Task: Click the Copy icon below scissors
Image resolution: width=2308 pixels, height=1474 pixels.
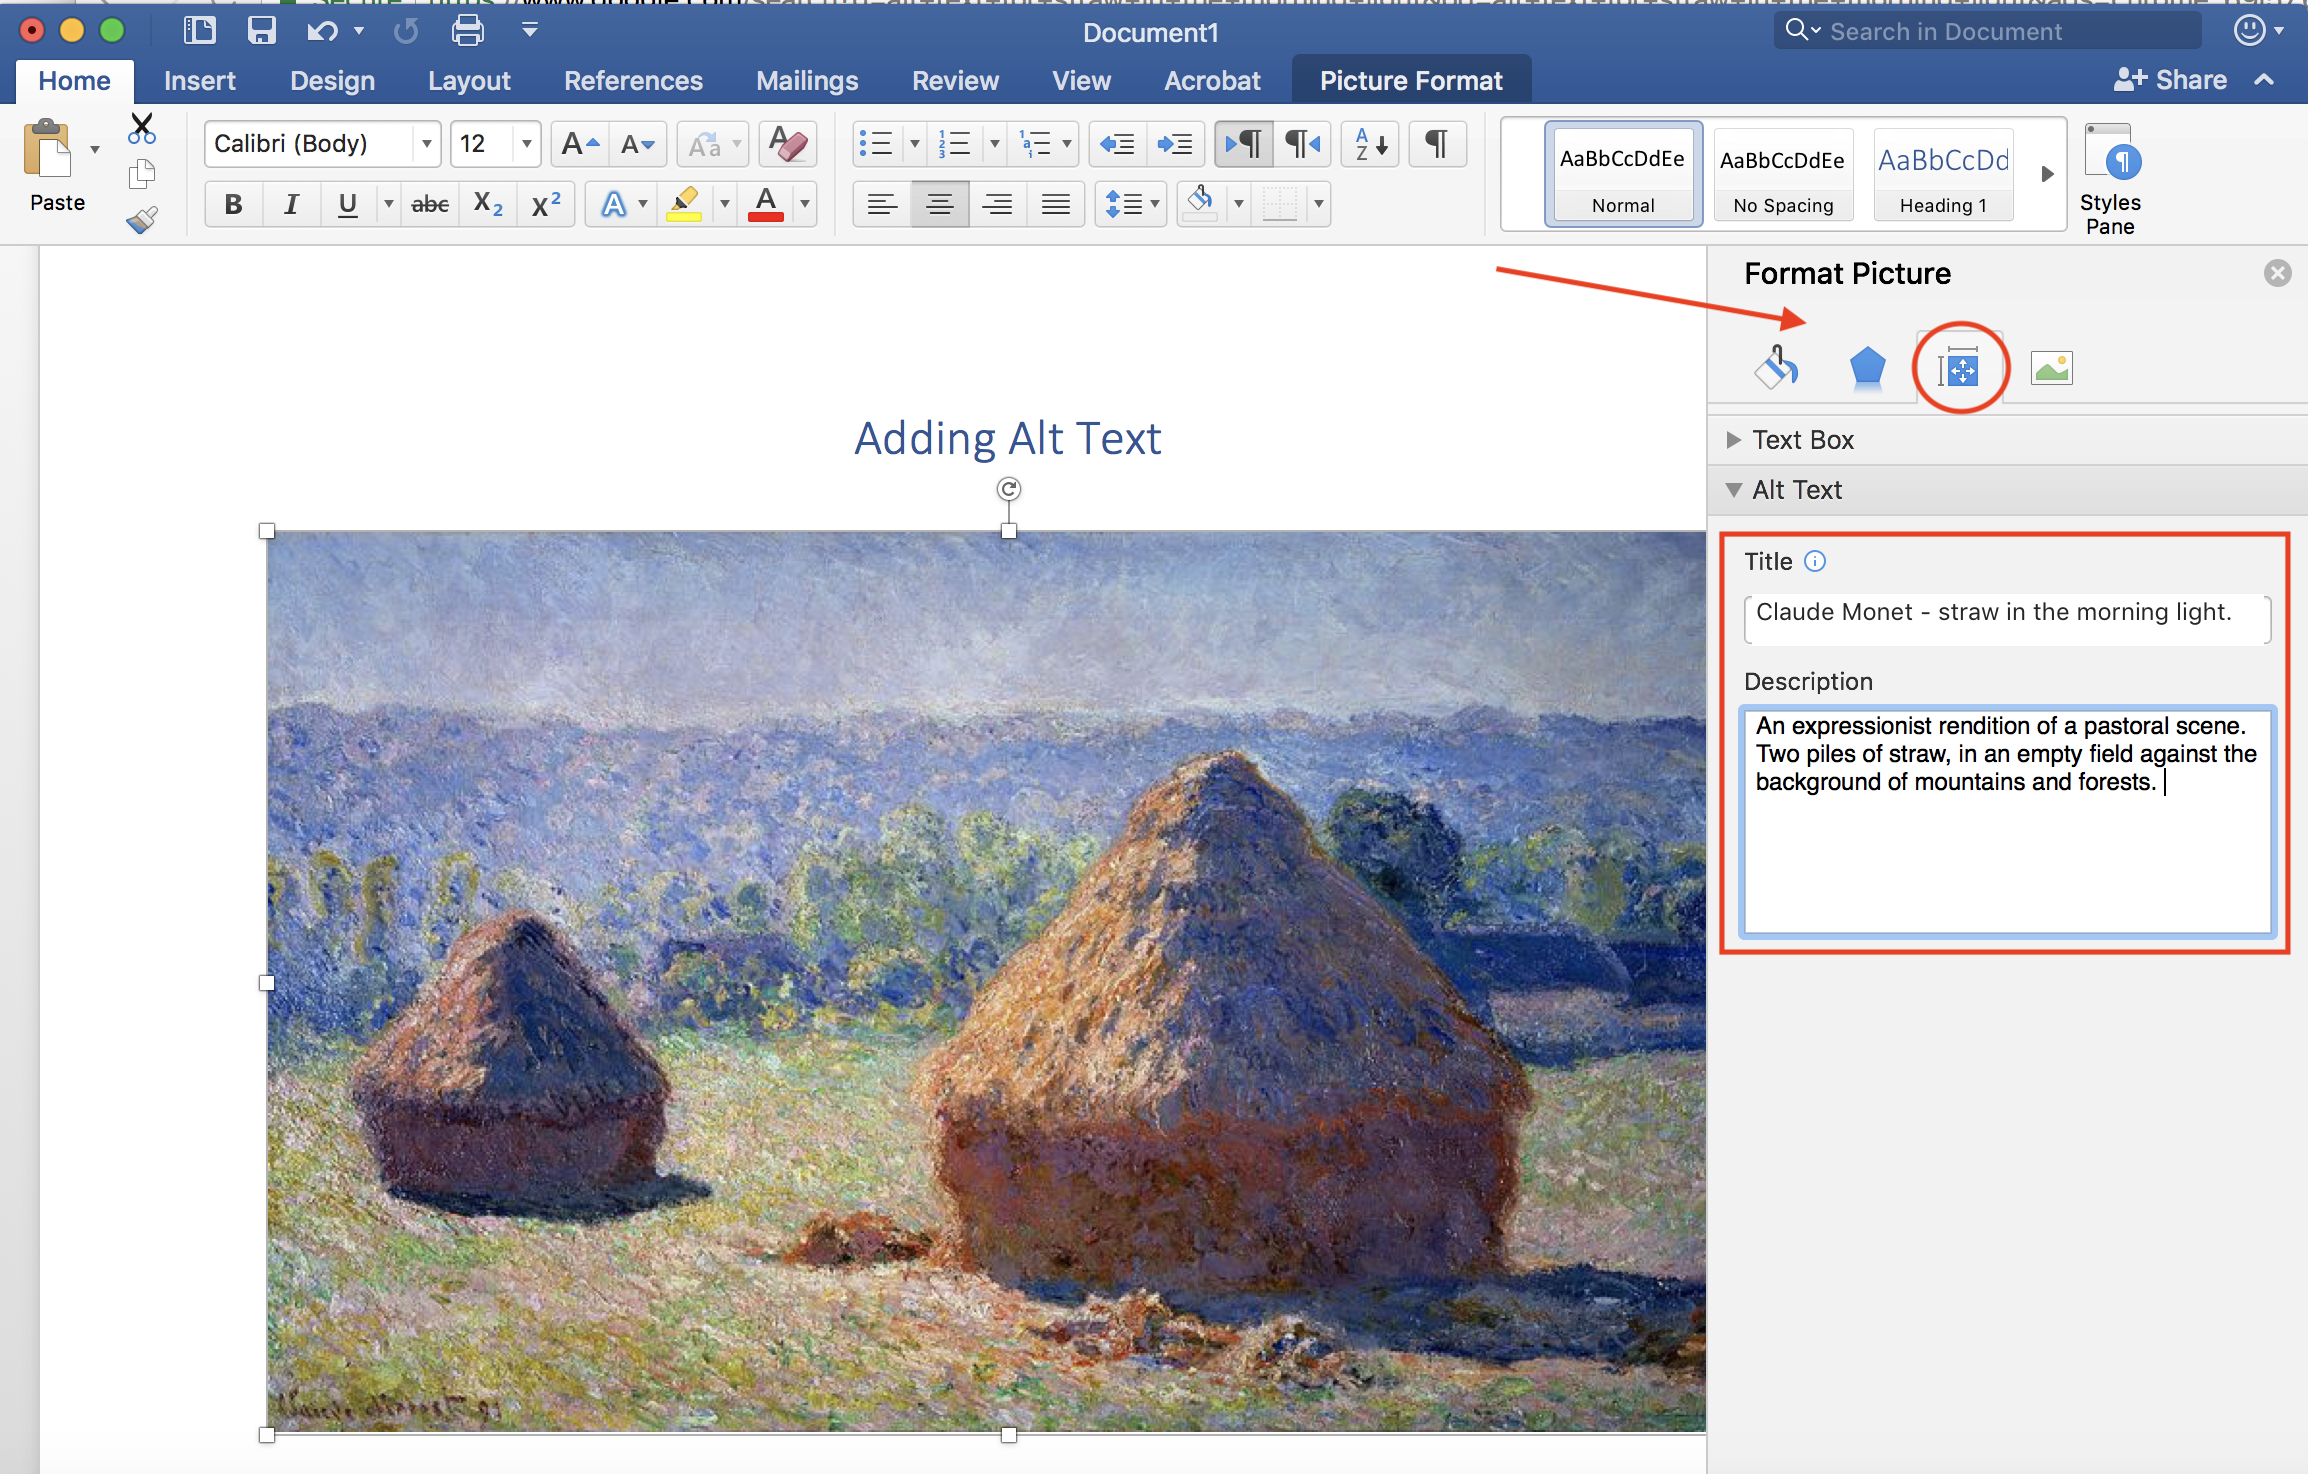Action: pos(142,175)
